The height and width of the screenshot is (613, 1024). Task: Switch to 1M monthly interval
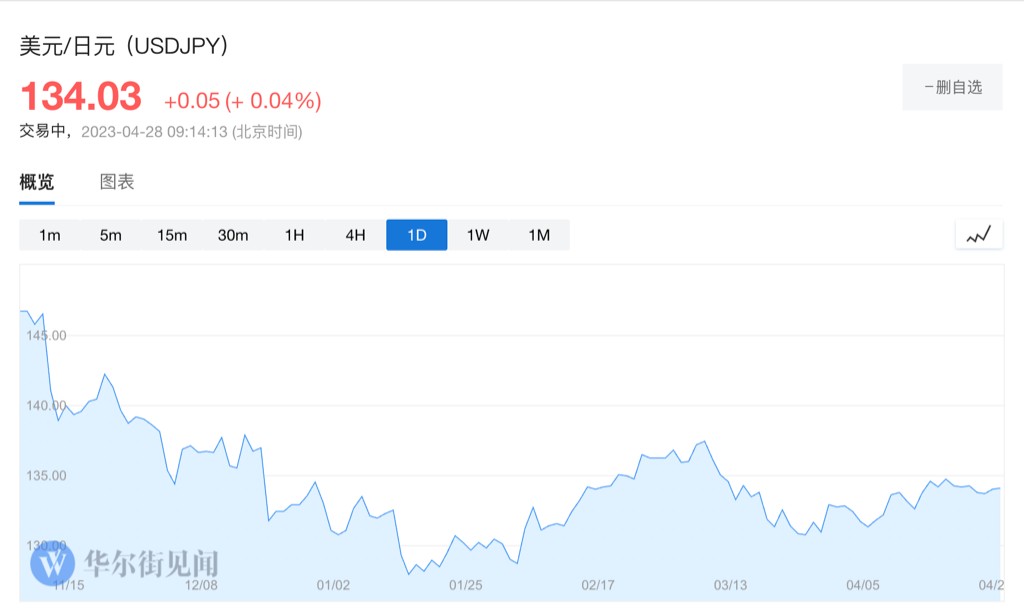click(539, 235)
